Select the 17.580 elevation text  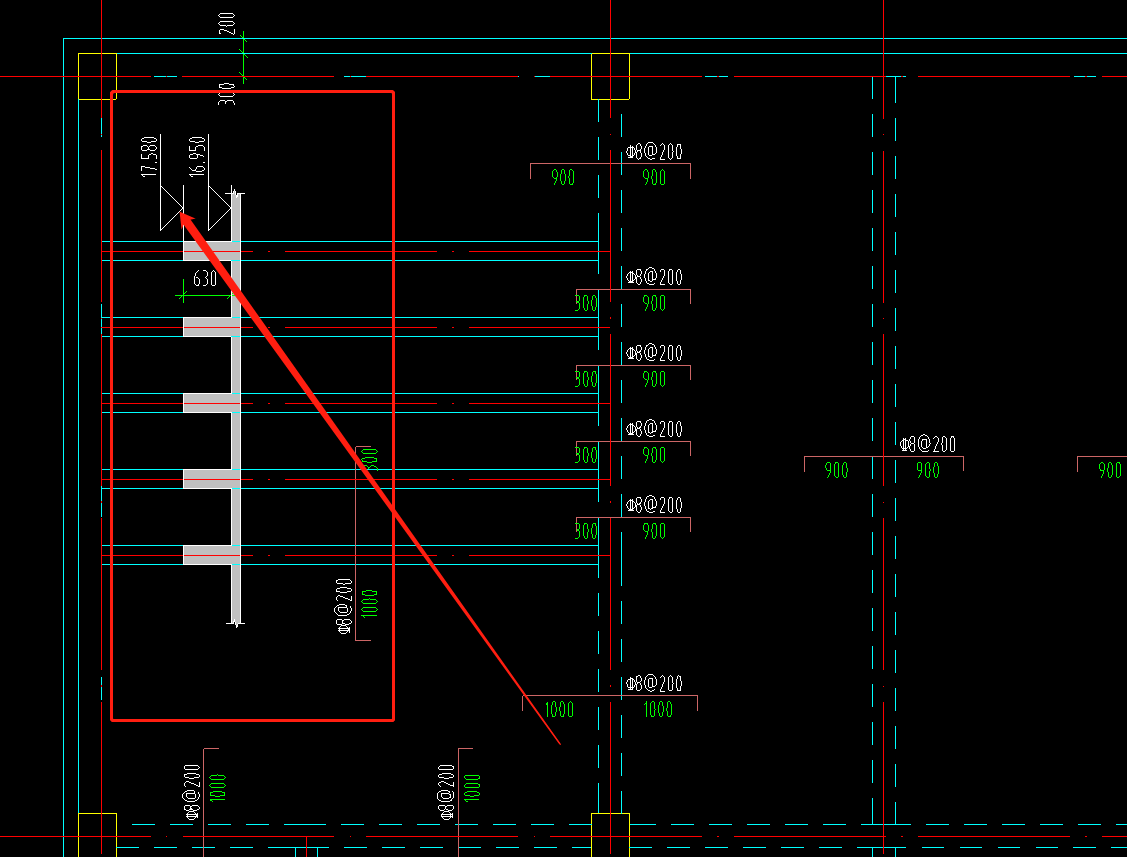point(150,157)
